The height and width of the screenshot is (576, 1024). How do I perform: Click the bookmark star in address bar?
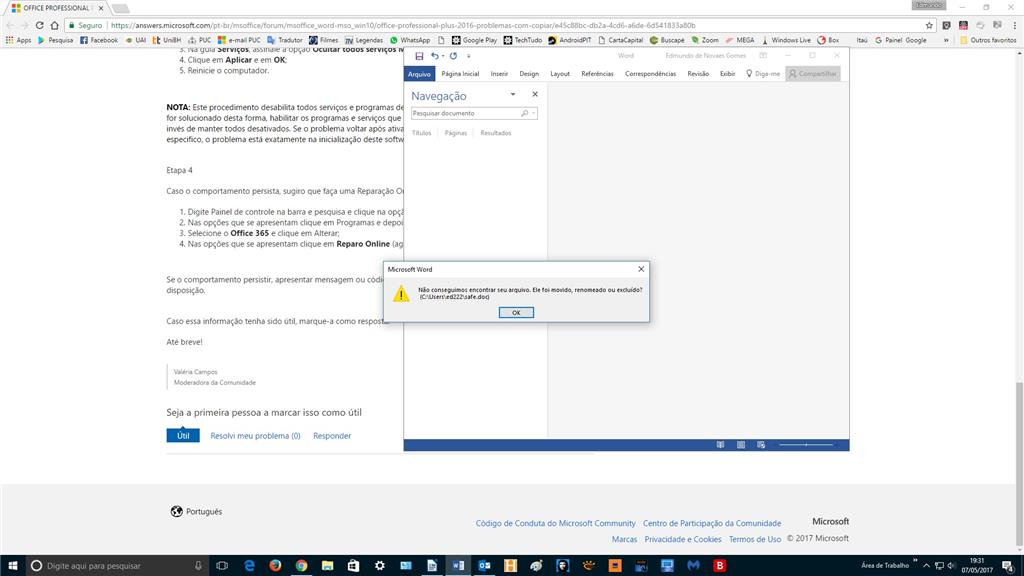point(929,25)
